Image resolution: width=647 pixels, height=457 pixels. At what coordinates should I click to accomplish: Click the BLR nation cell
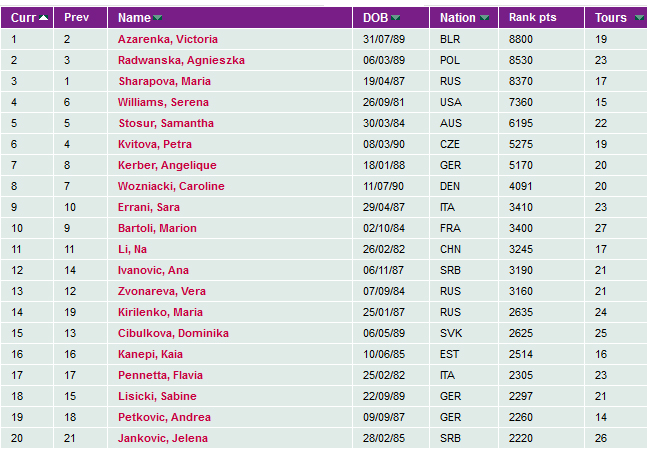click(x=449, y=39)
